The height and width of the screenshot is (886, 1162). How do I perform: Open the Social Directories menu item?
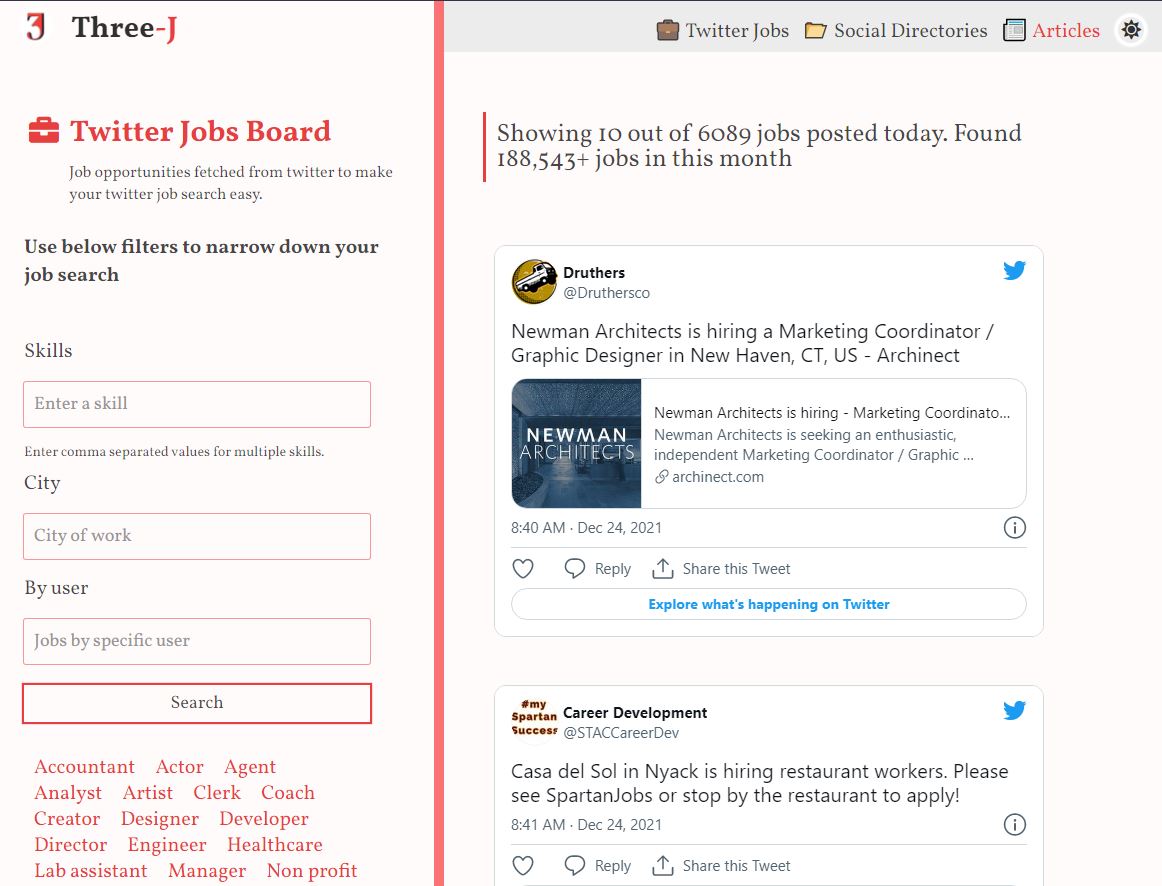pyautogui.click(x=910, y=30)
